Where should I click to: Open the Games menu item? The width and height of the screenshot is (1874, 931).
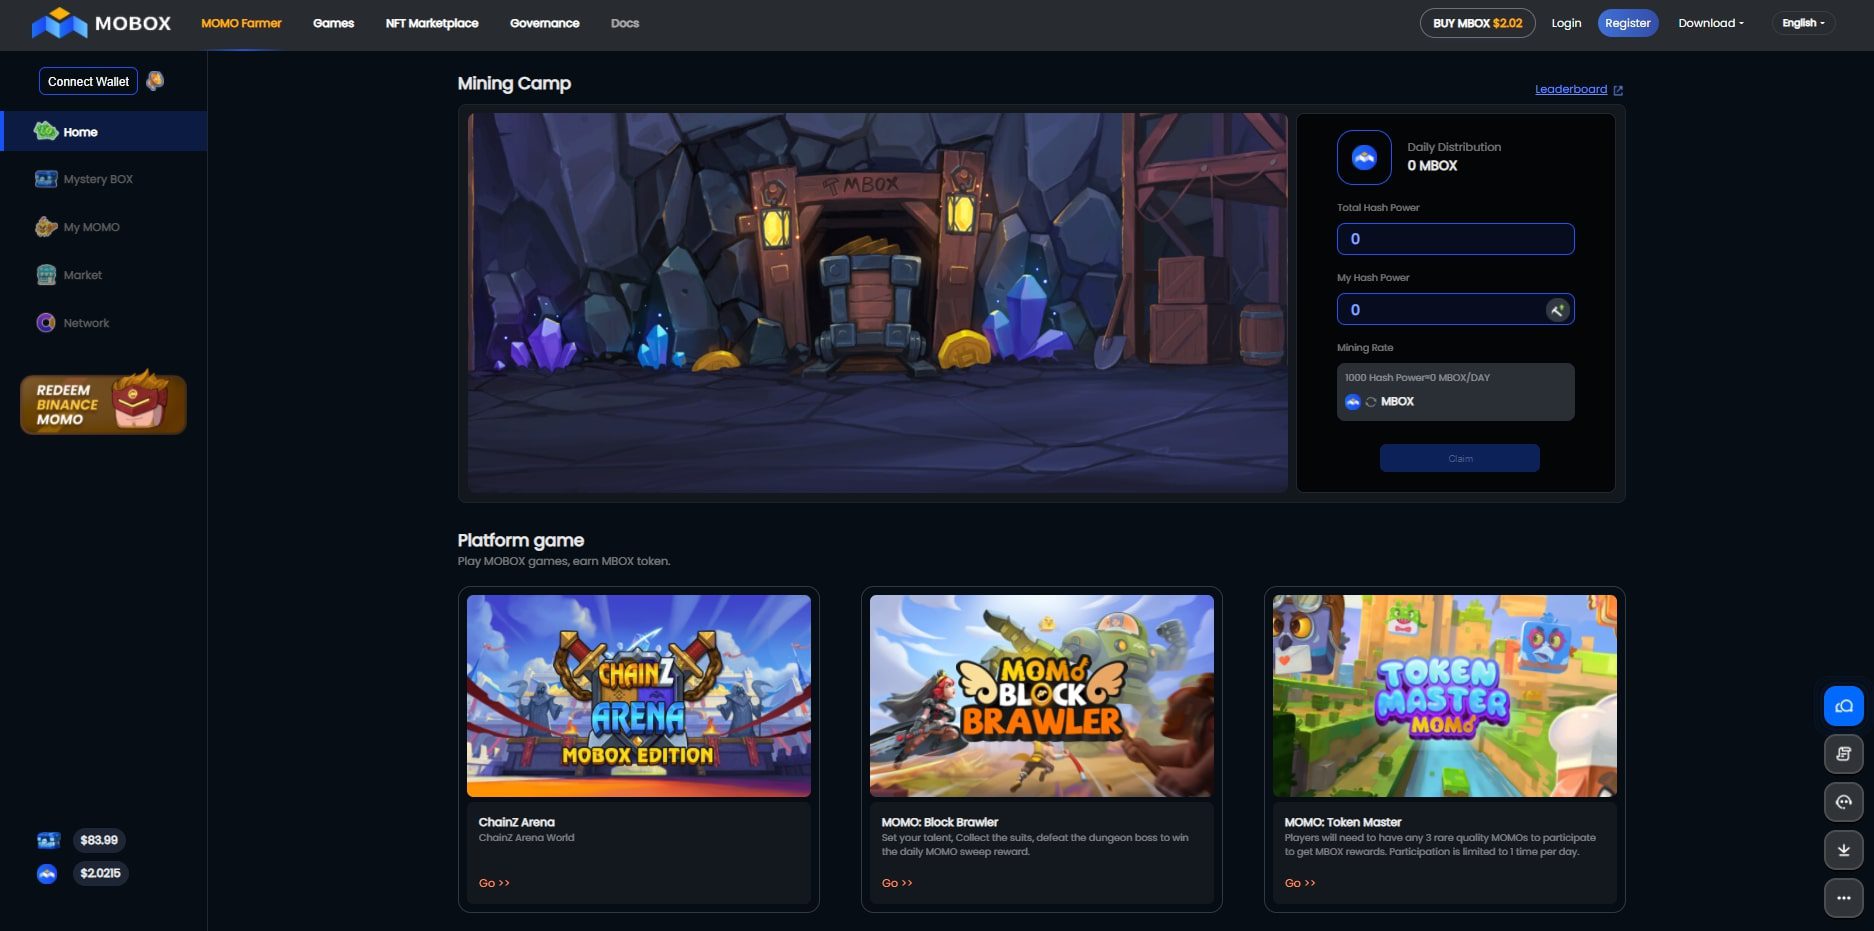click(333, 23)
